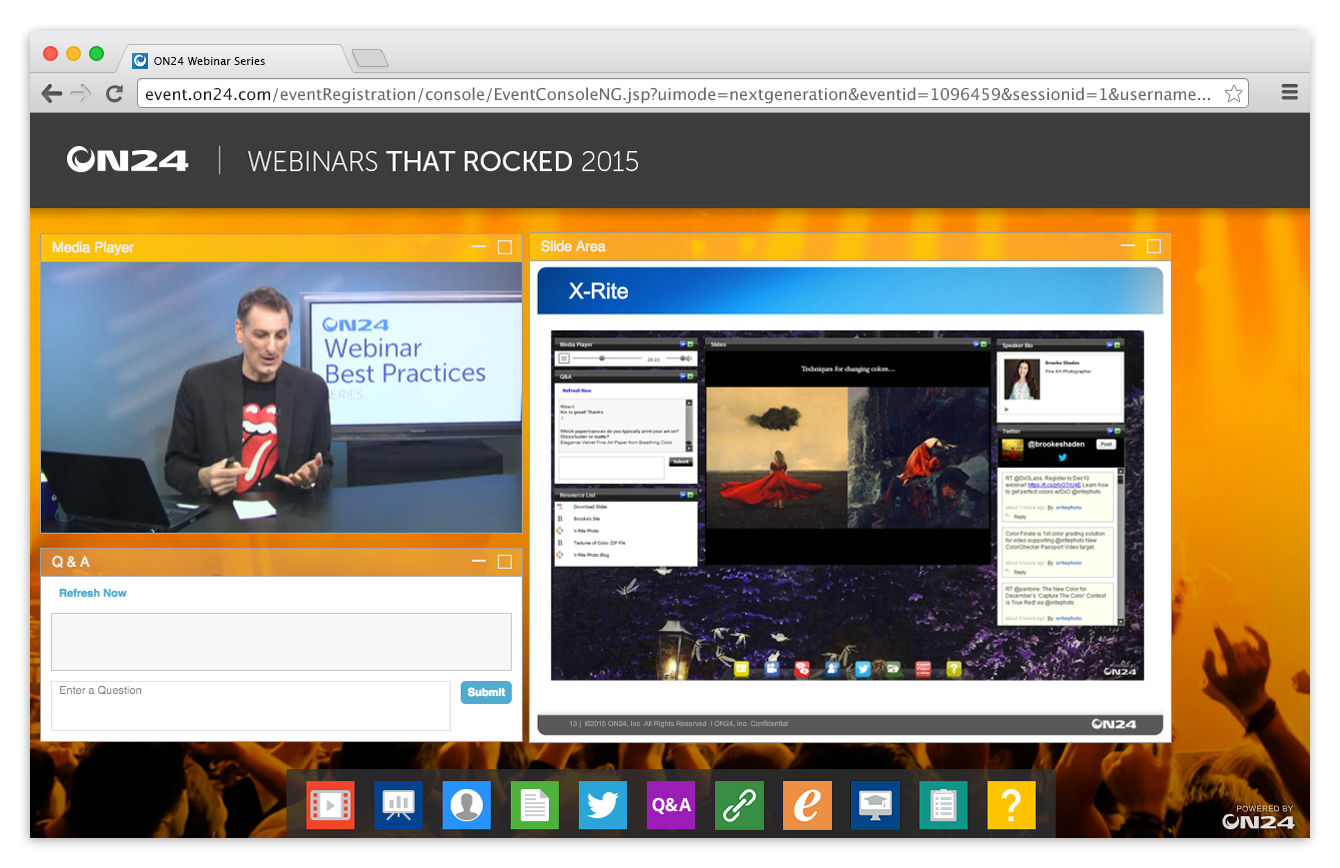Open the Speaker Bio person dock icon
The height and width of the screenshot is (868, 1340).
click(467, 805)
